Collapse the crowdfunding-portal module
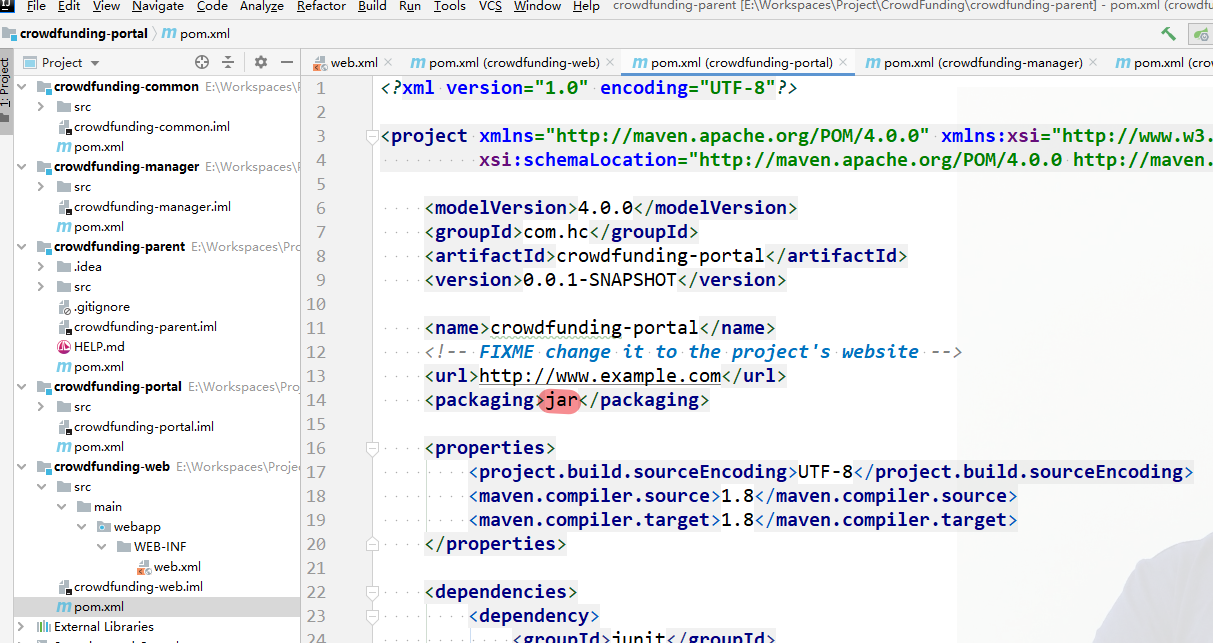1213x643 pixels. coord(22,387)
